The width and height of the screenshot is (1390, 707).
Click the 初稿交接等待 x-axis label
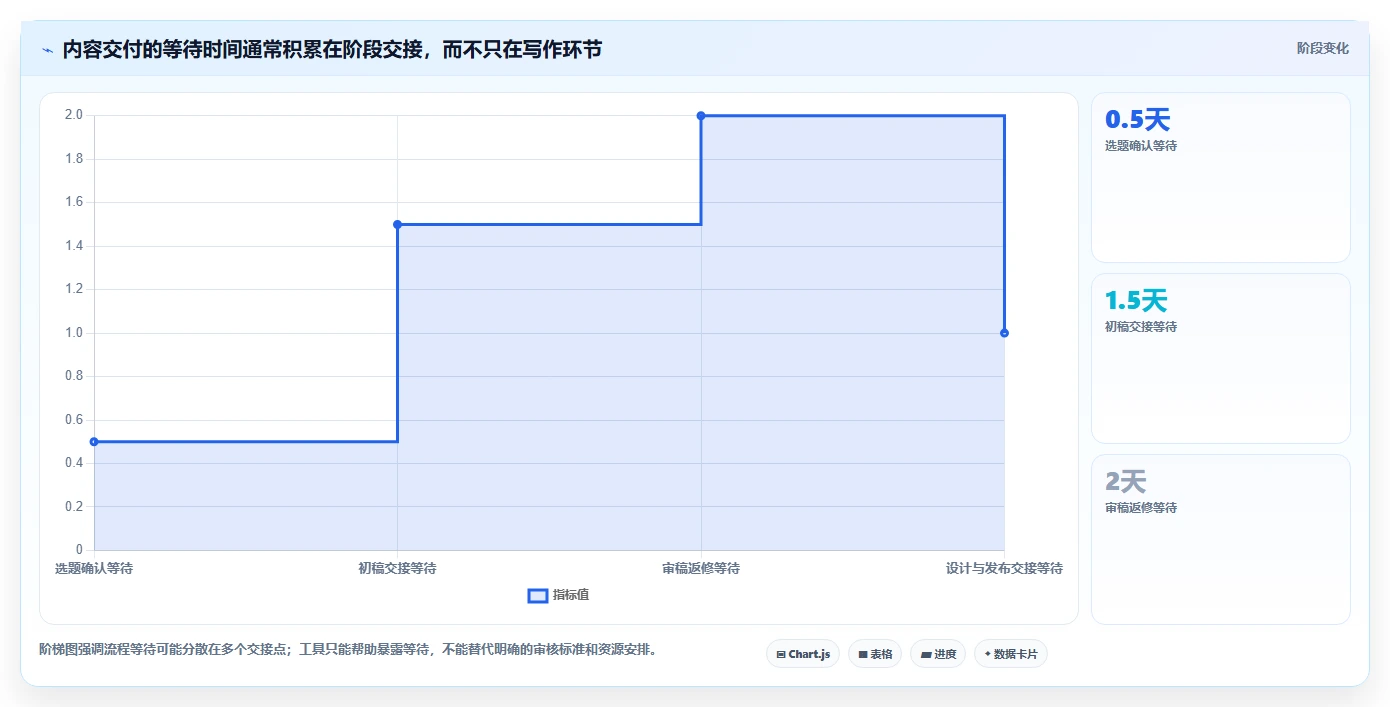point(397,568)
